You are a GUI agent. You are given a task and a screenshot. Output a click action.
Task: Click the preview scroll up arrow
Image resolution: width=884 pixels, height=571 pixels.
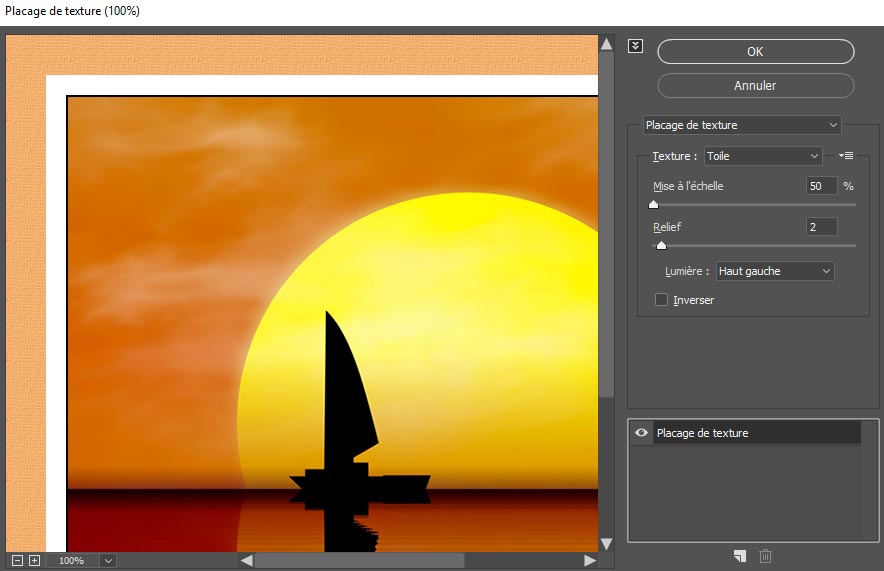point(606,44)
